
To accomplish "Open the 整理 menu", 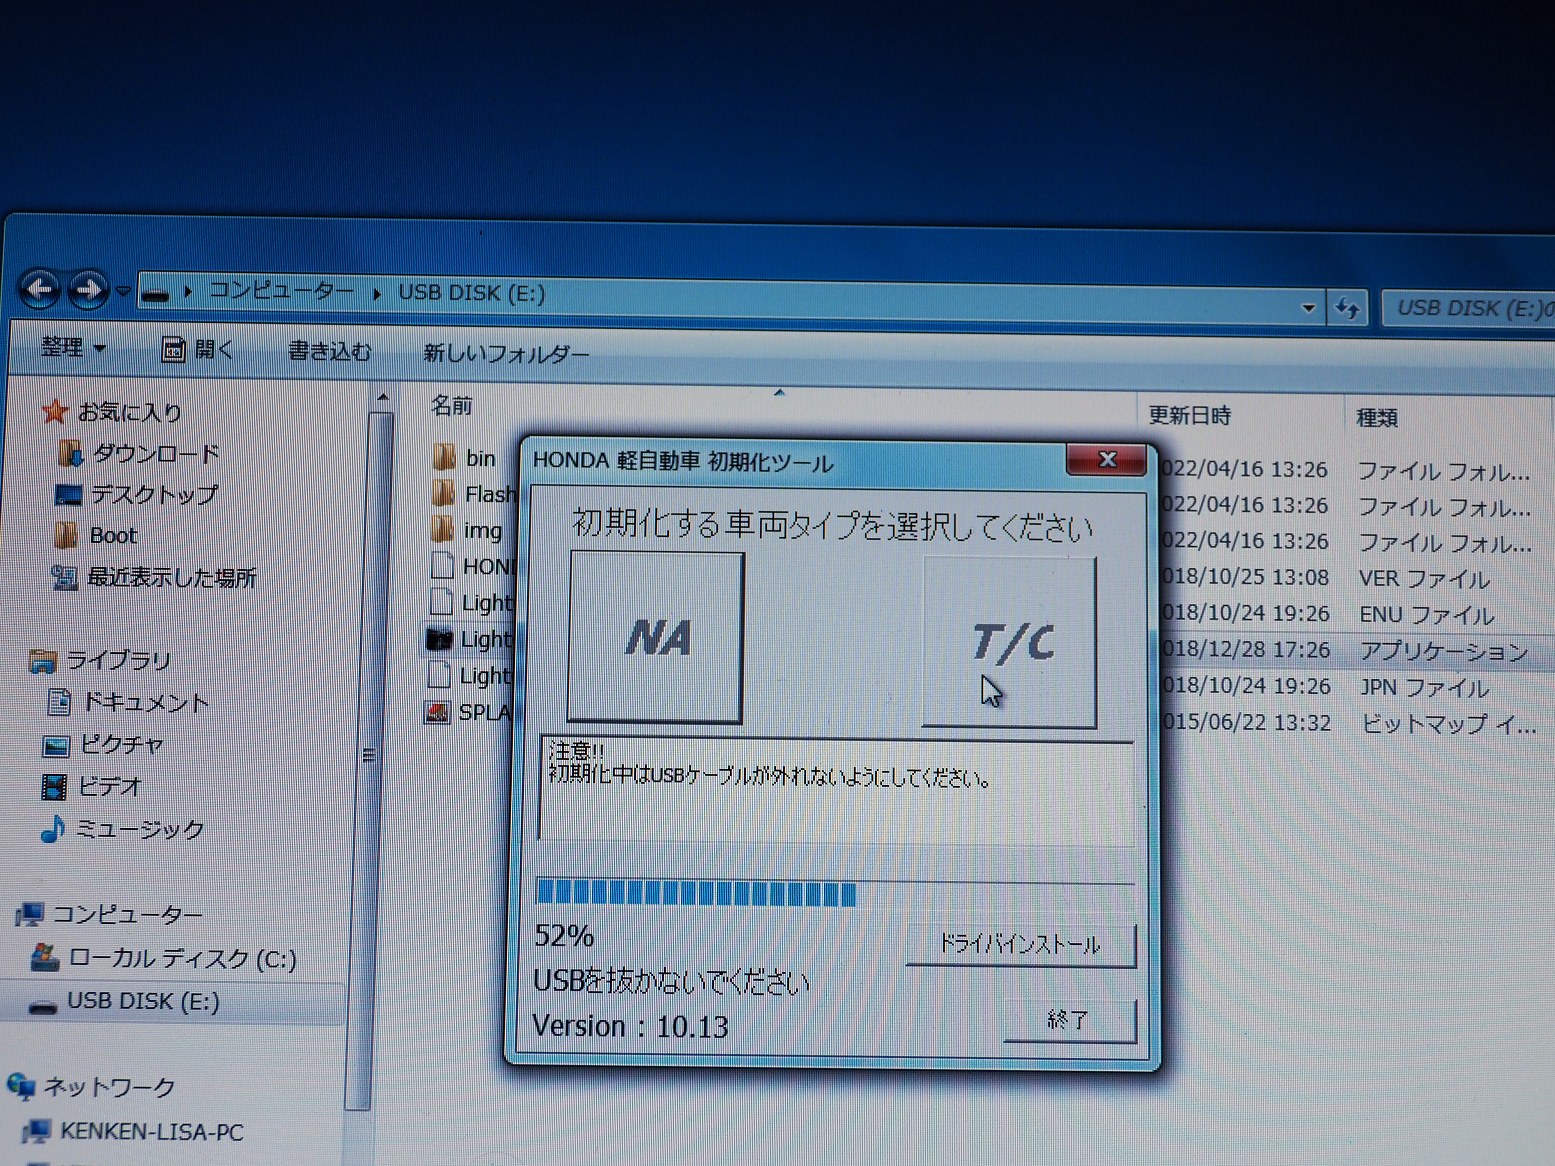I will tap(73, 347).
